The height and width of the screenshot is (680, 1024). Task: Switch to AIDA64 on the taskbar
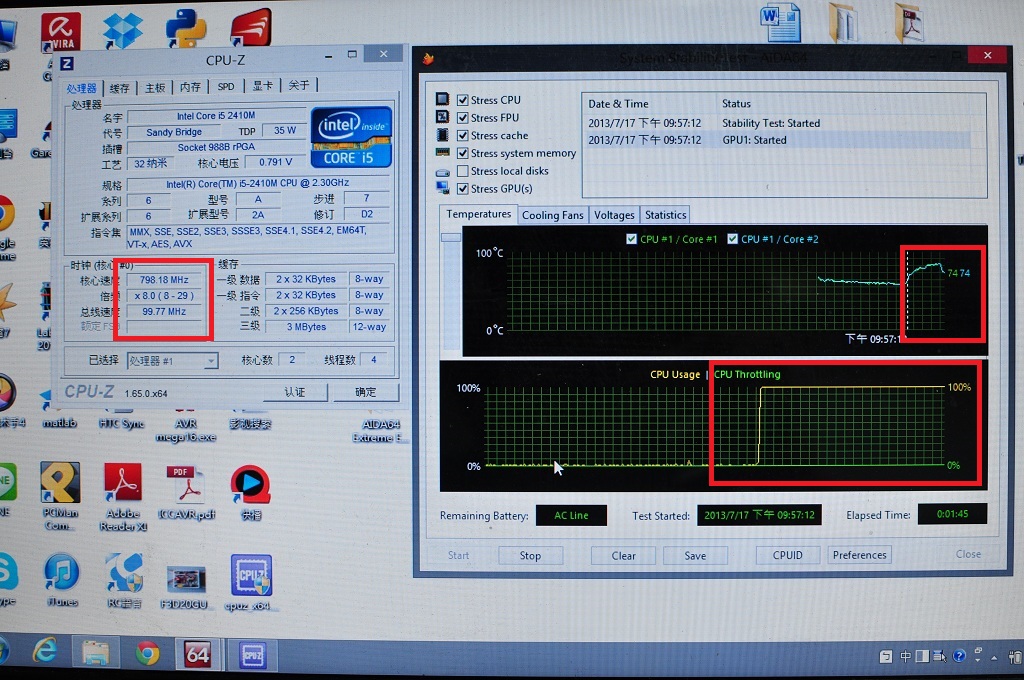tap(197, 653)
